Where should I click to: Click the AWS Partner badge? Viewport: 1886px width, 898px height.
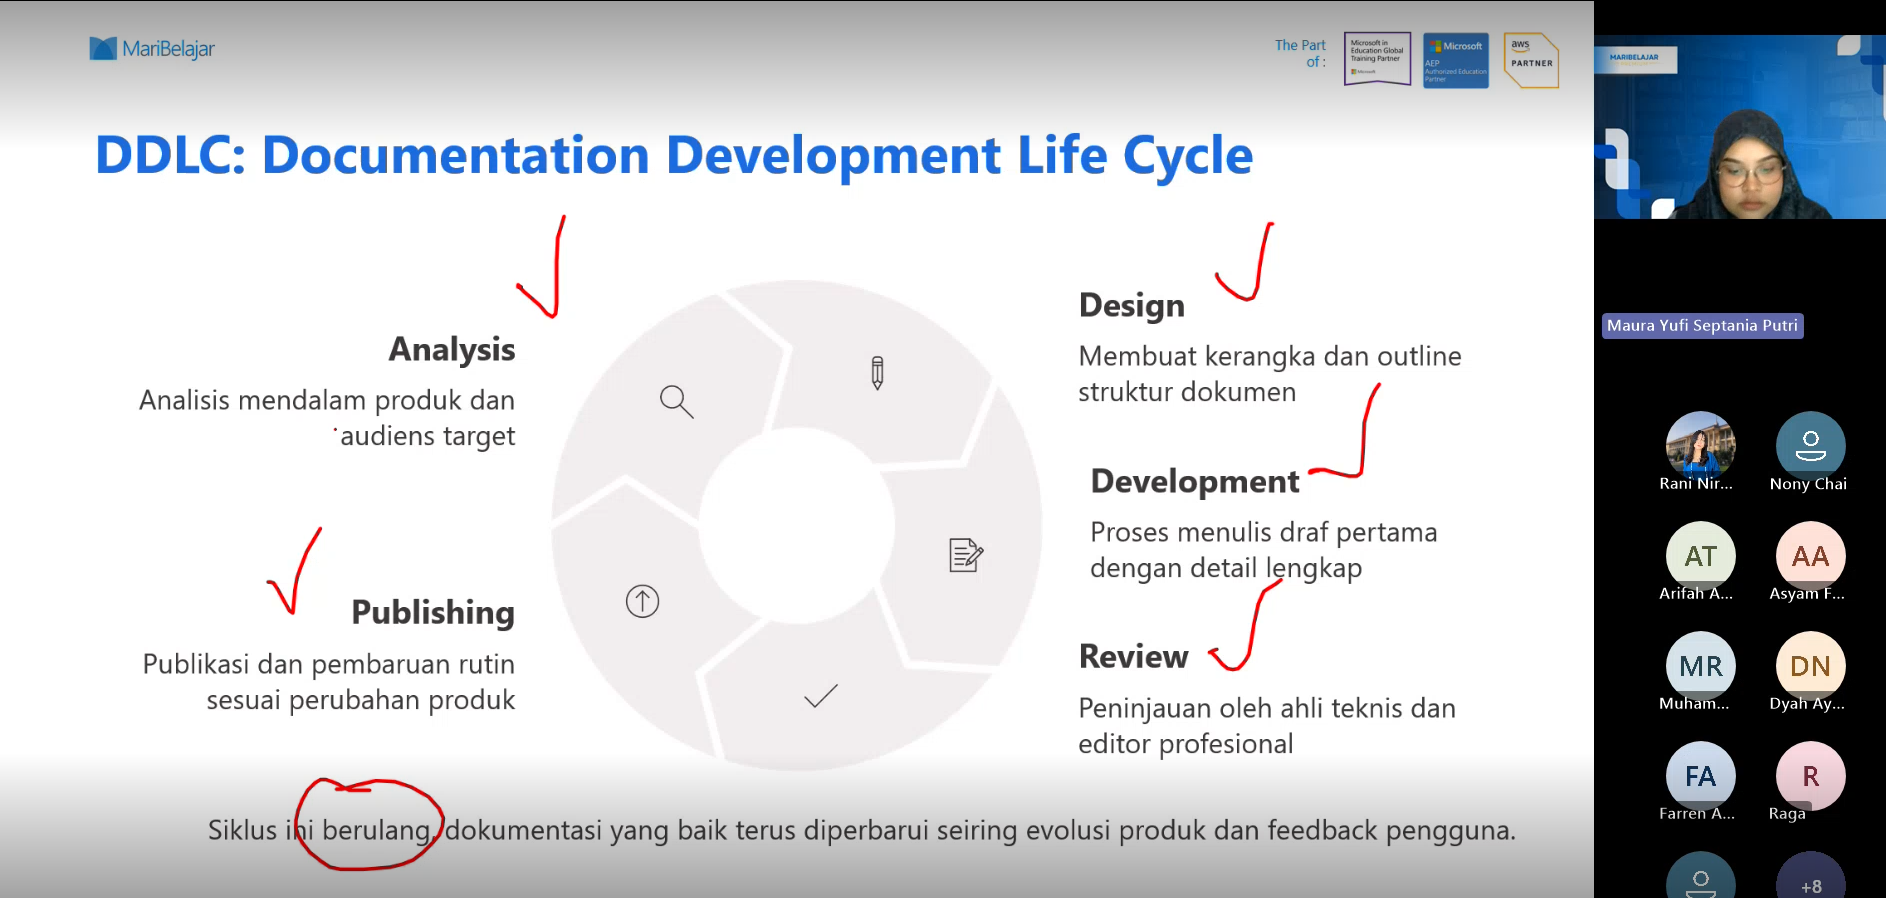(1531, 60)
